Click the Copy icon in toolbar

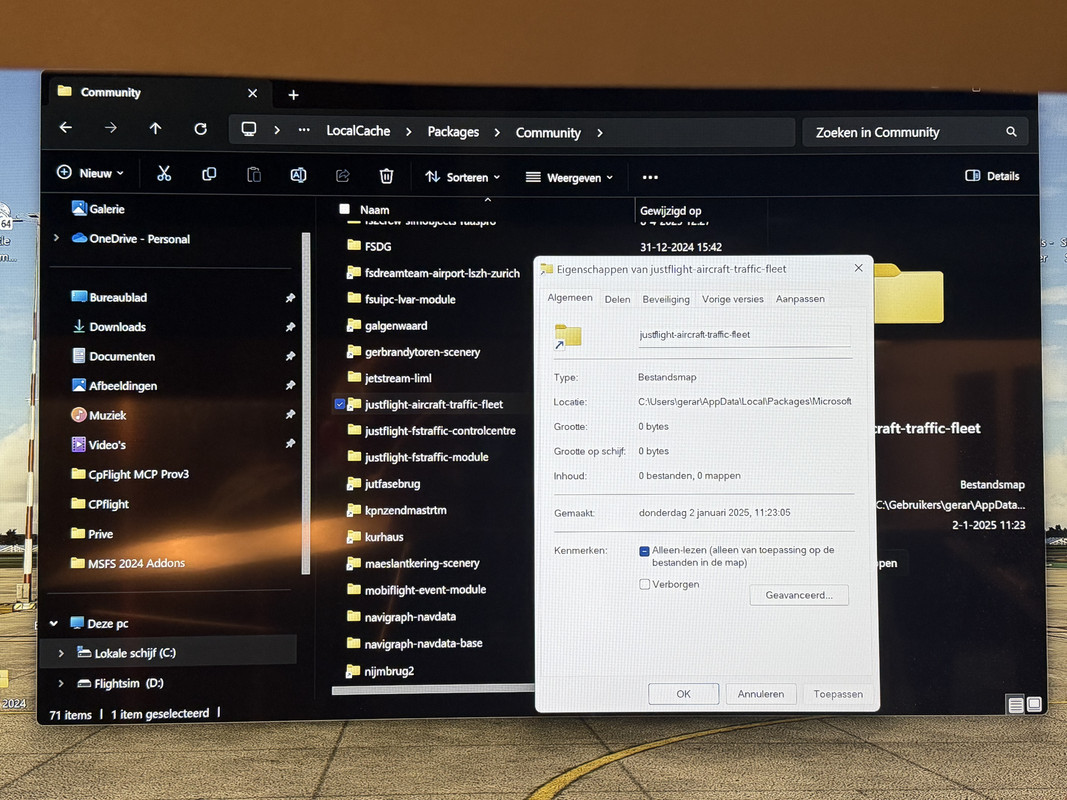[x=209, y=175]
